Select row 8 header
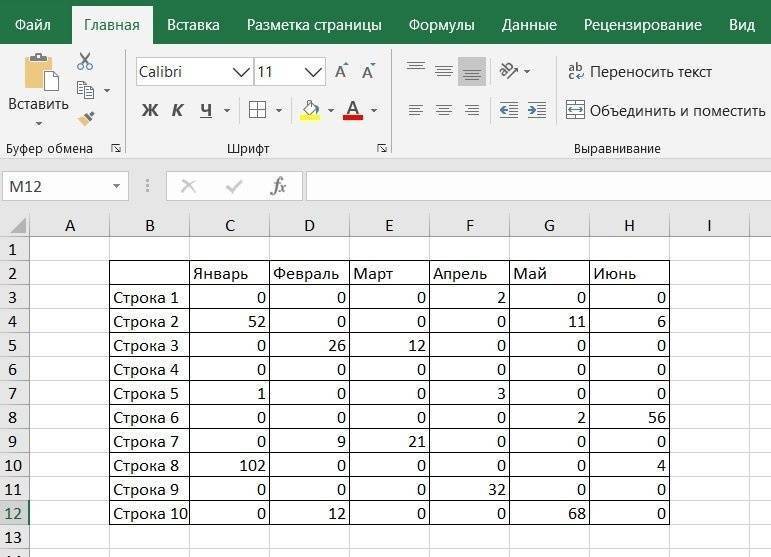771x557 pixels. point(14,417)
